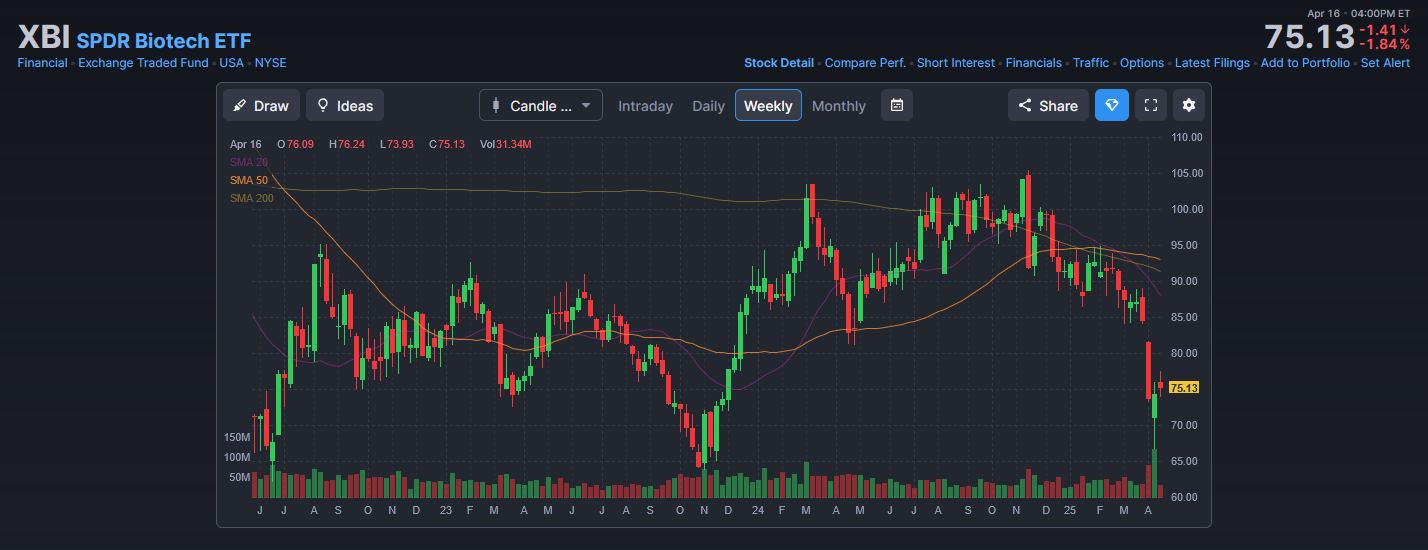Open the Short Interest link

955,63
